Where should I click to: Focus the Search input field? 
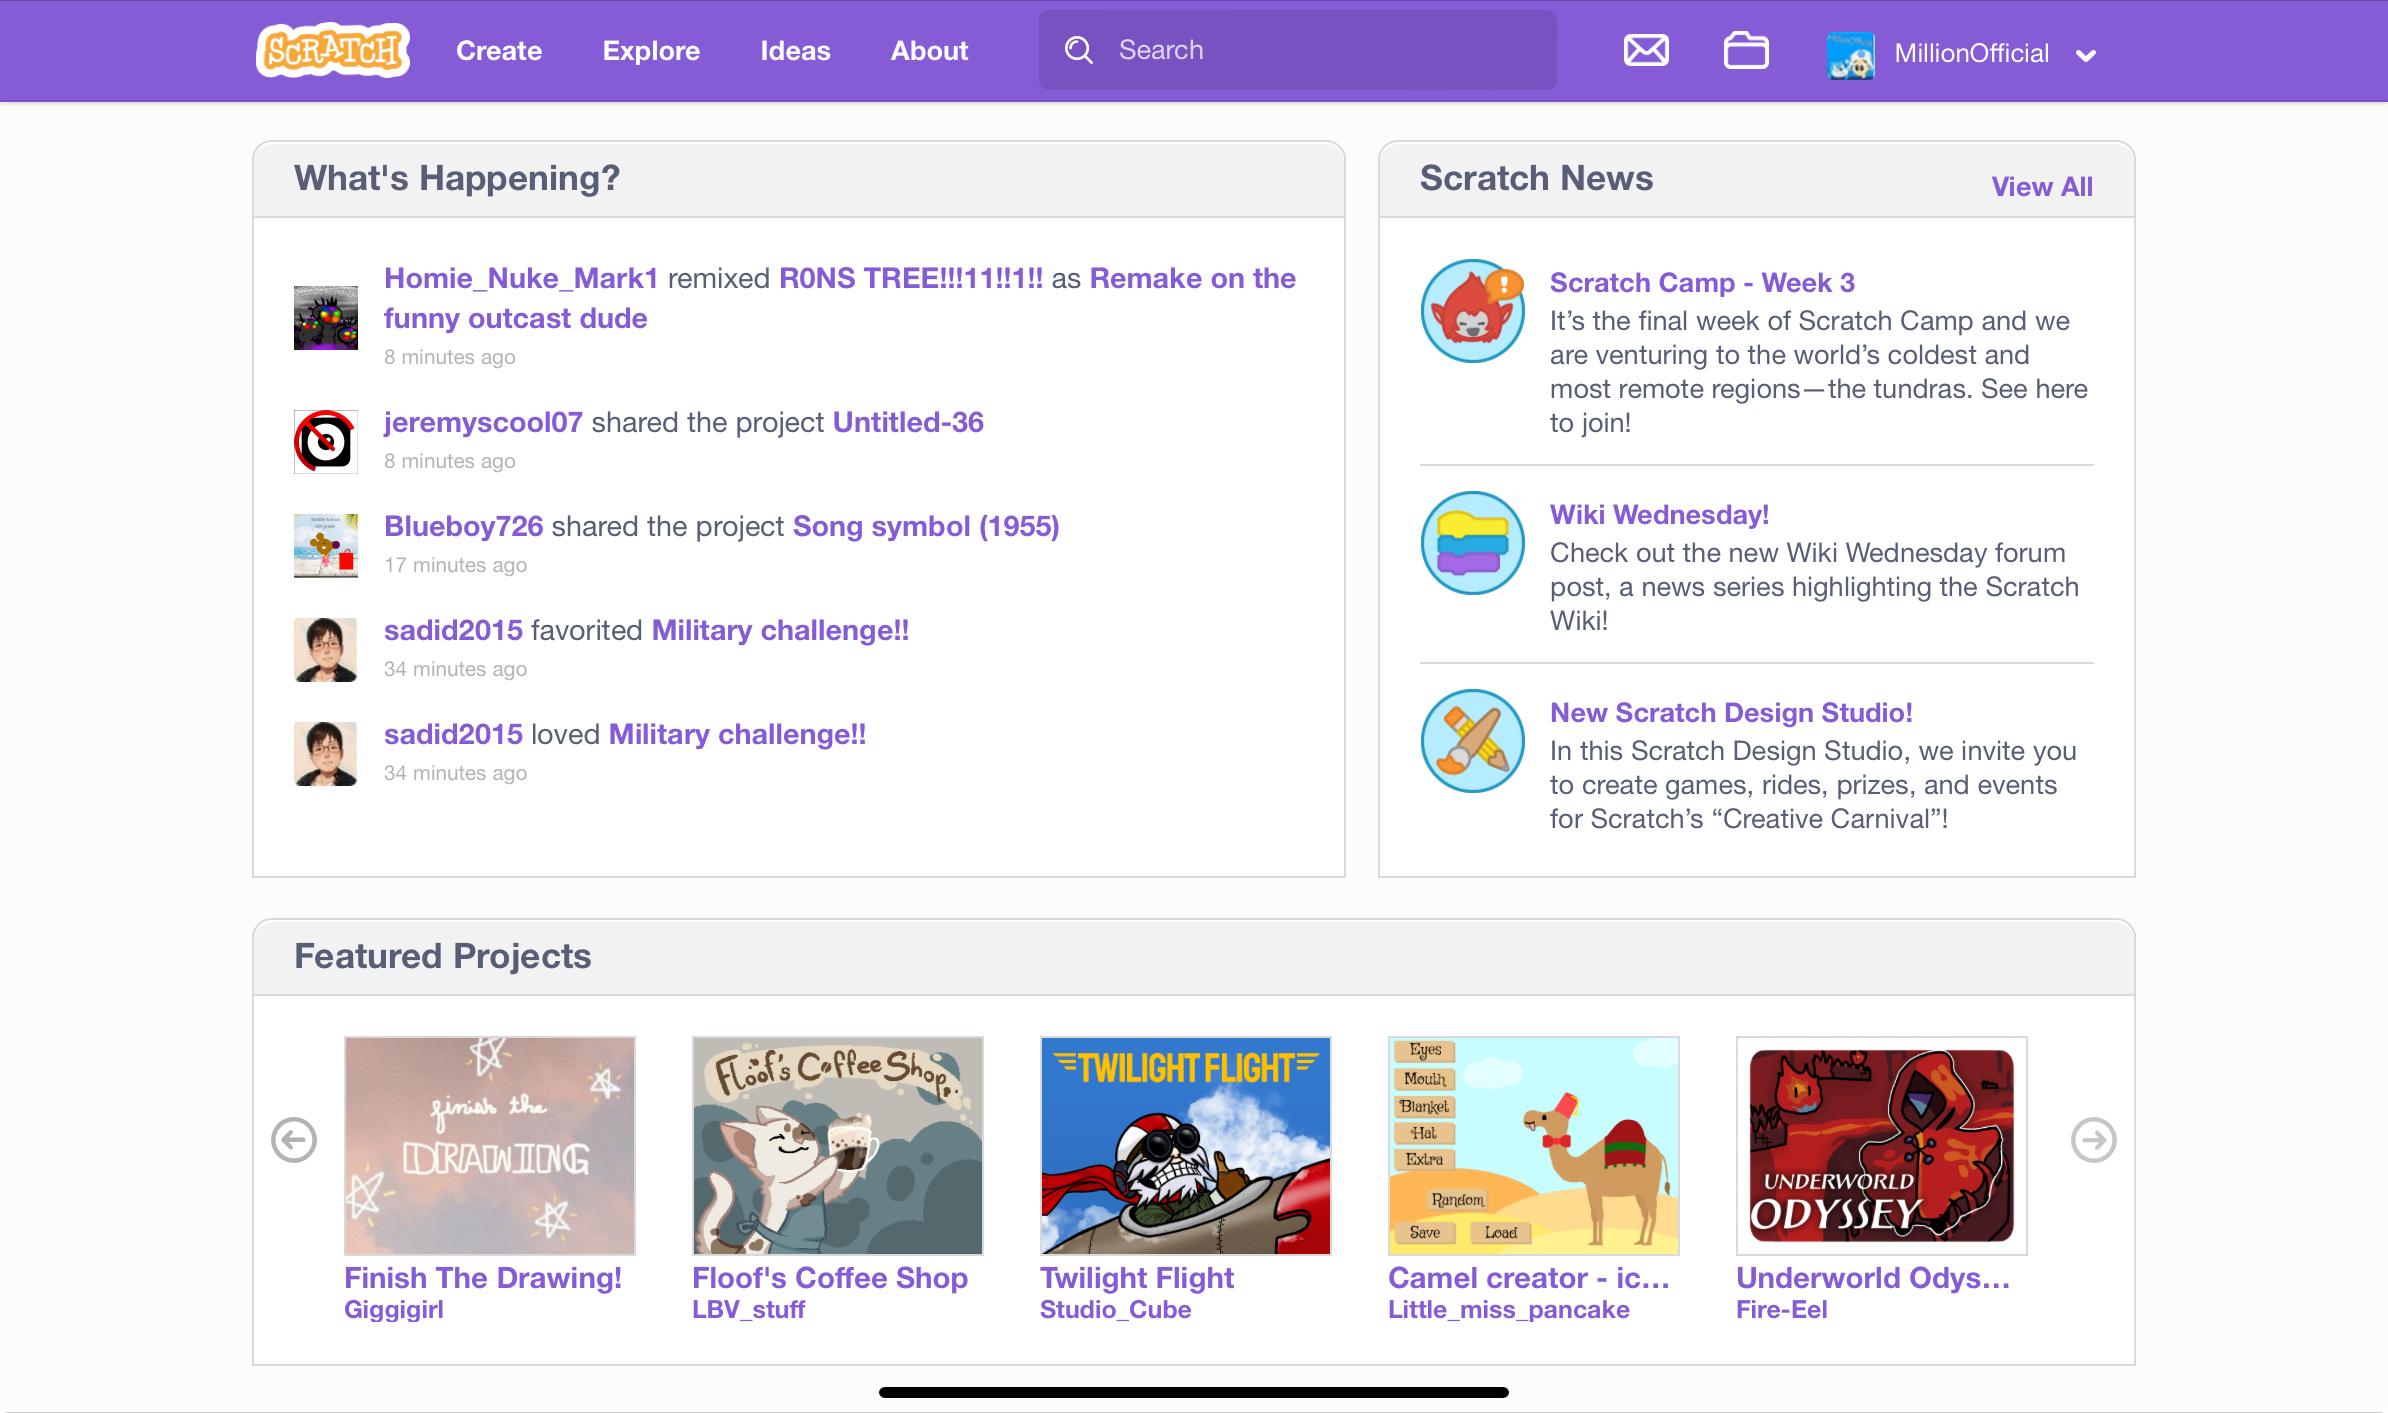point(1297,50)
